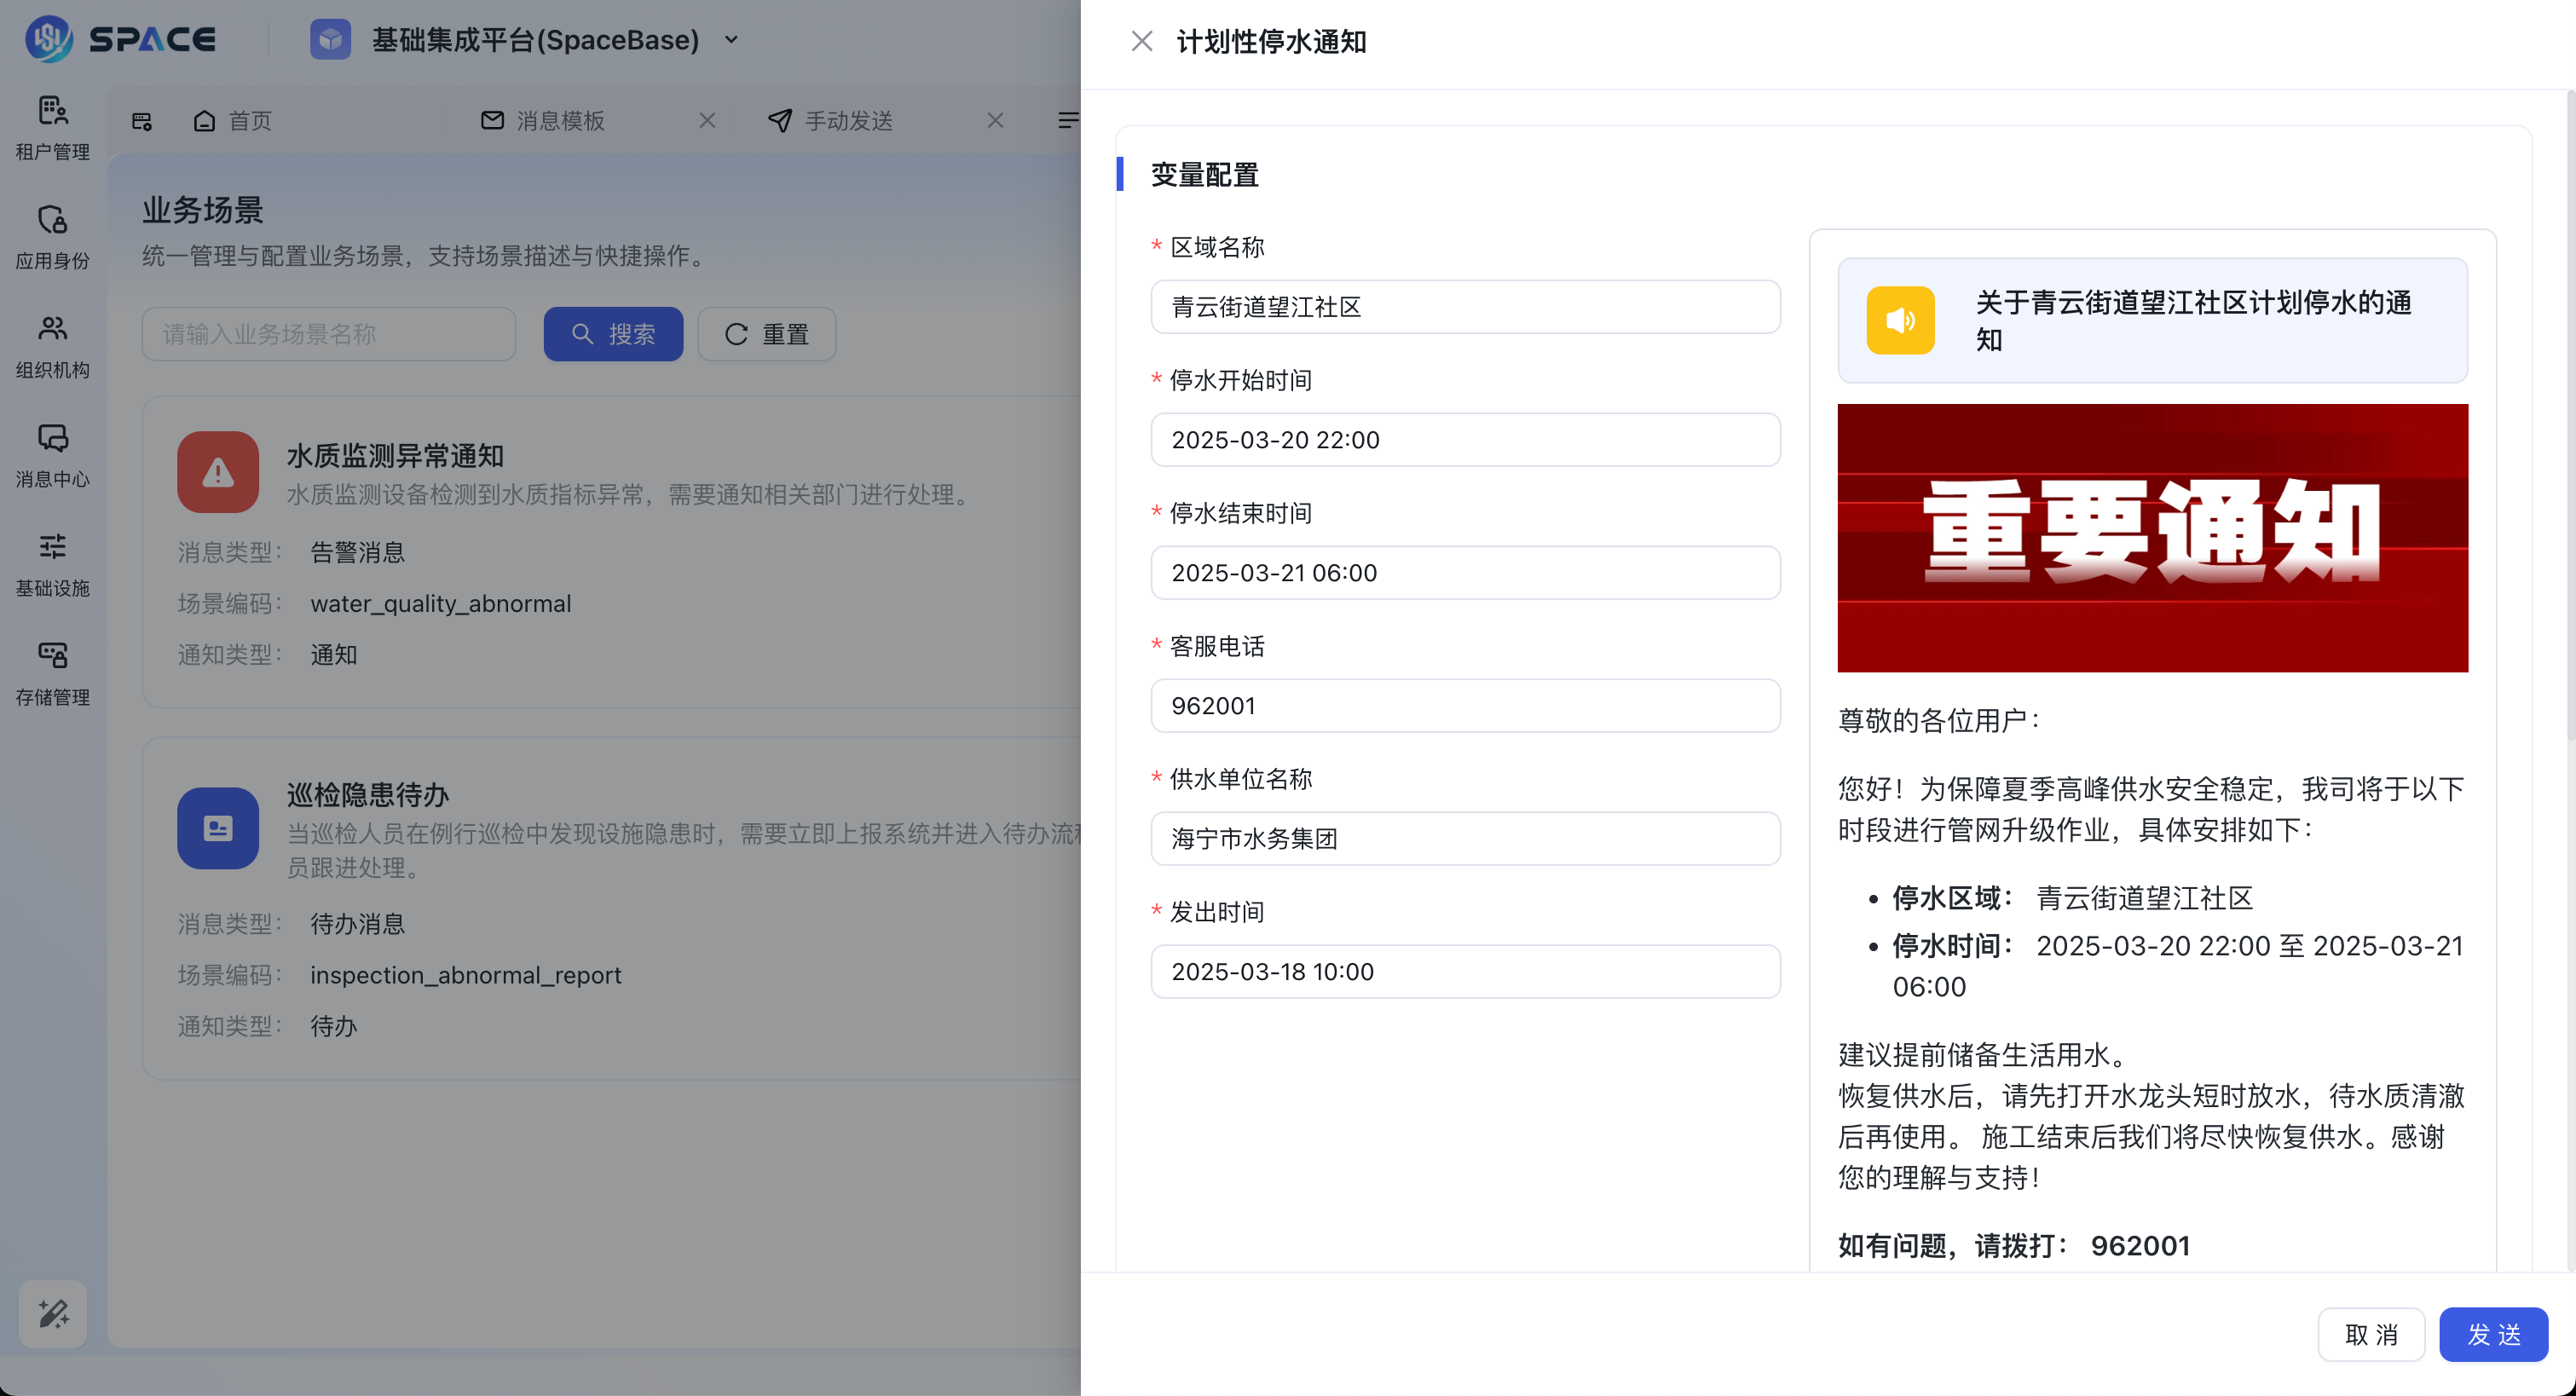Click the blue card icon on 巡检隐患待办

[218, 828]
